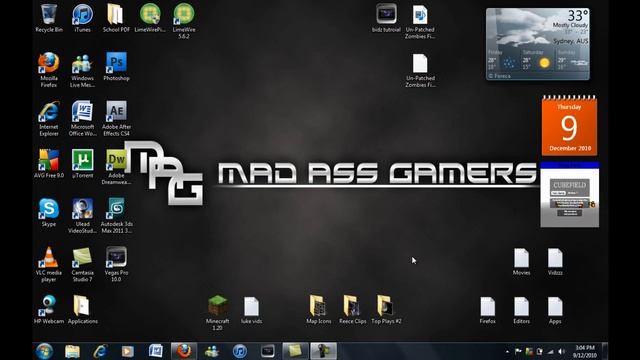Click the Cubefield gadget thumbnail
640x360 pixels.
570,195
